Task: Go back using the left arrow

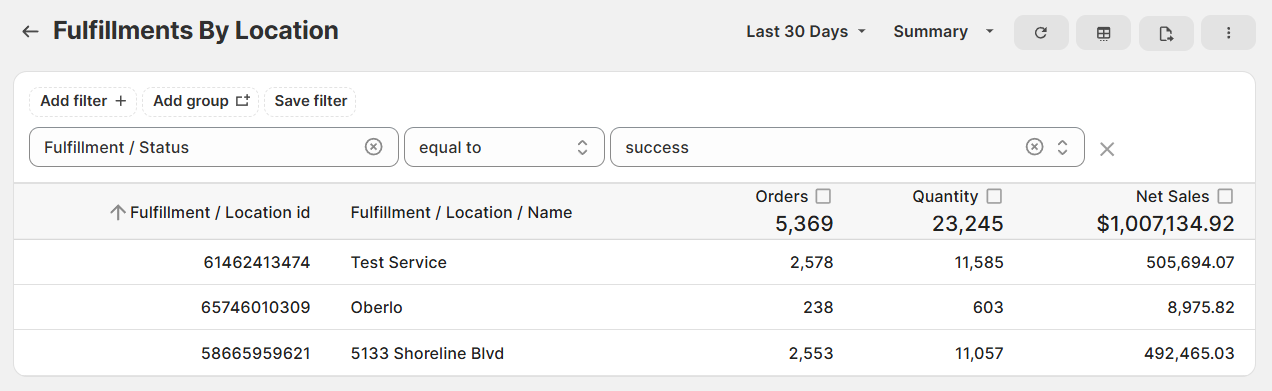Action: [x=30, y=32]
